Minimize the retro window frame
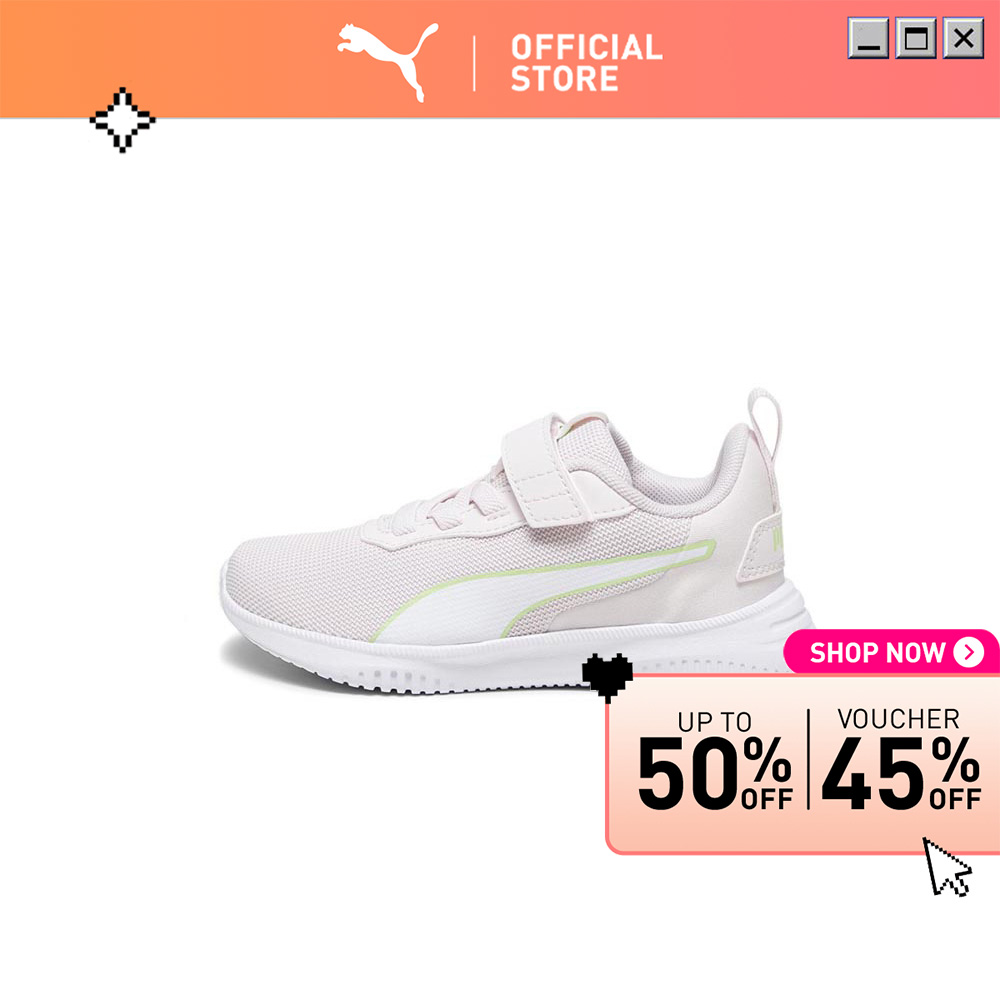 click(x=868, y=38)
